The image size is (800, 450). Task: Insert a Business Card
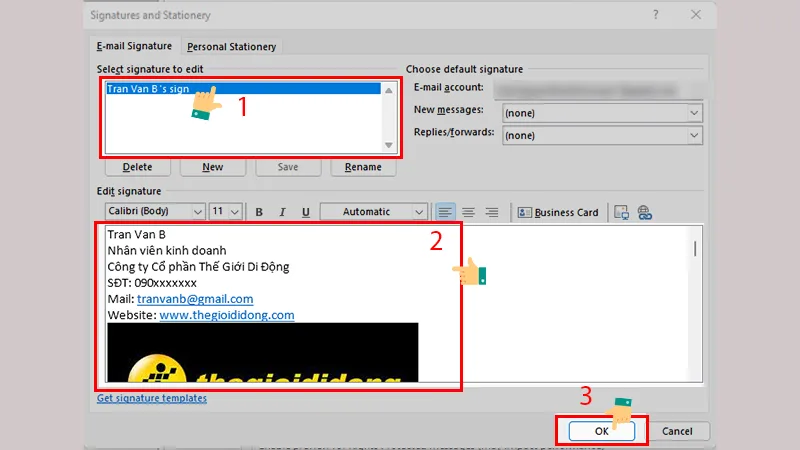(x=558, y=212)
